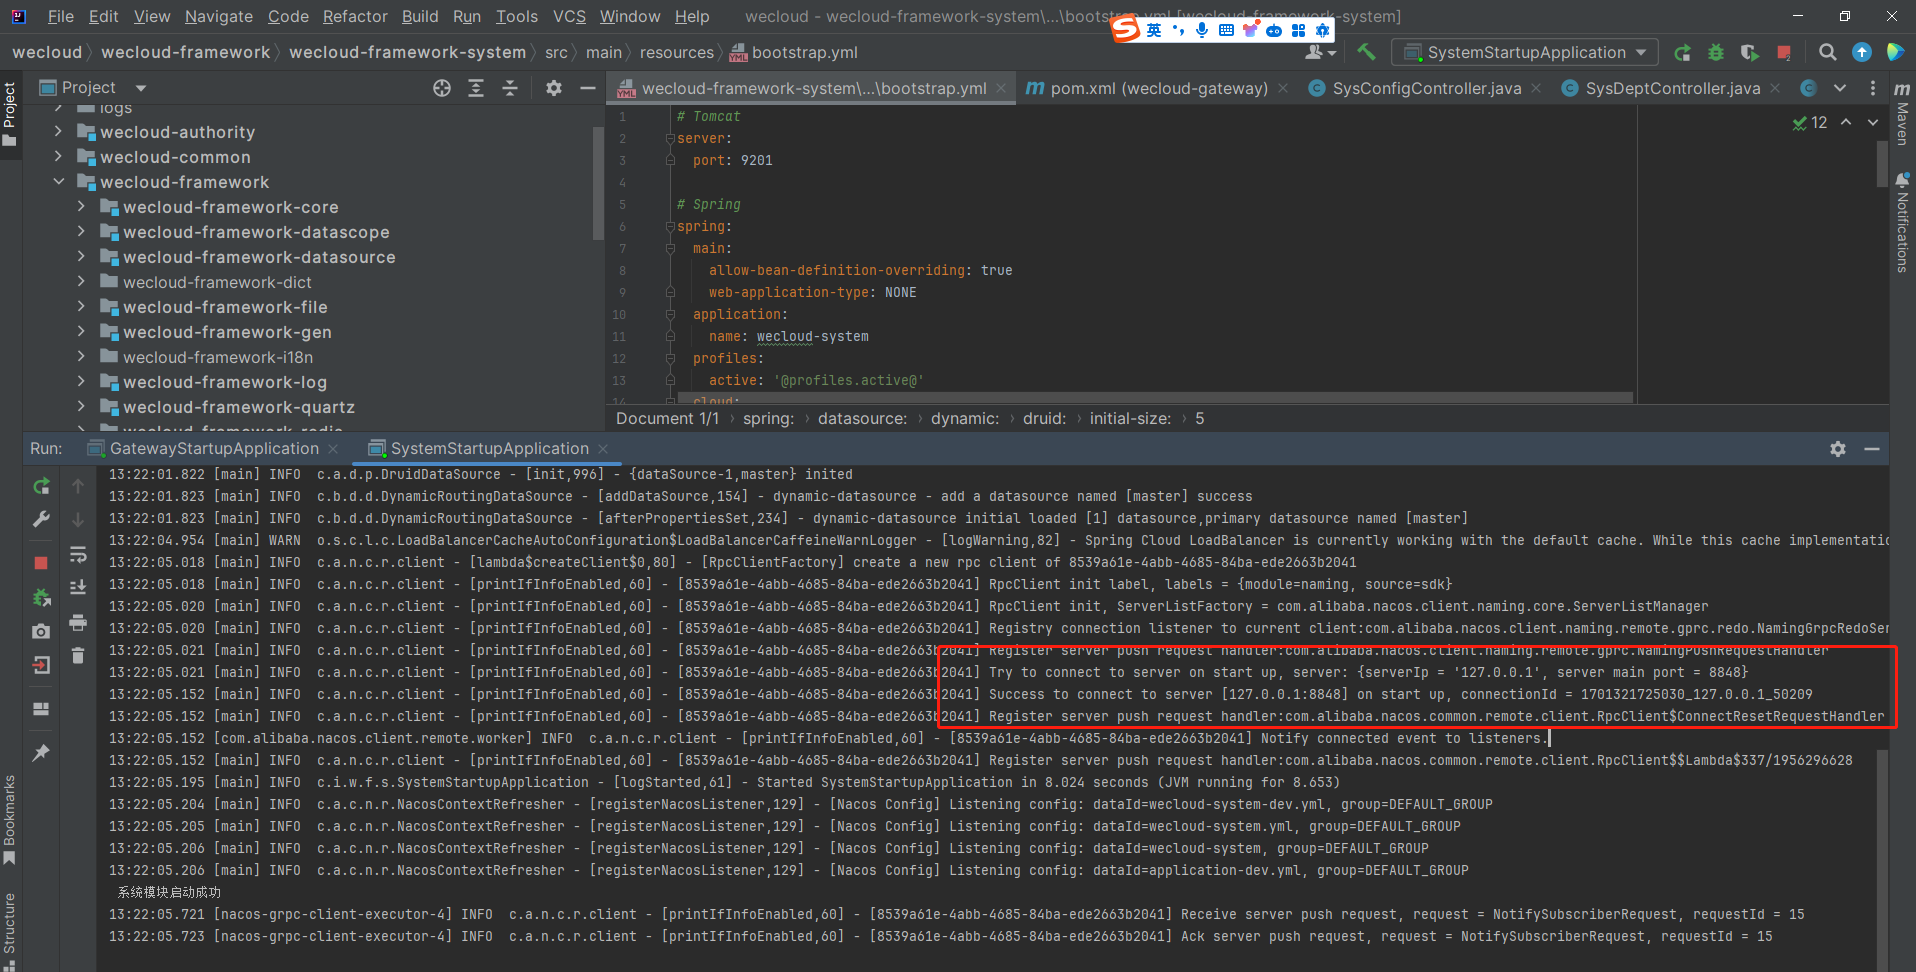Toggle the Notifications side panel
Screen dimensions: 1916x972
point(1902,222)
